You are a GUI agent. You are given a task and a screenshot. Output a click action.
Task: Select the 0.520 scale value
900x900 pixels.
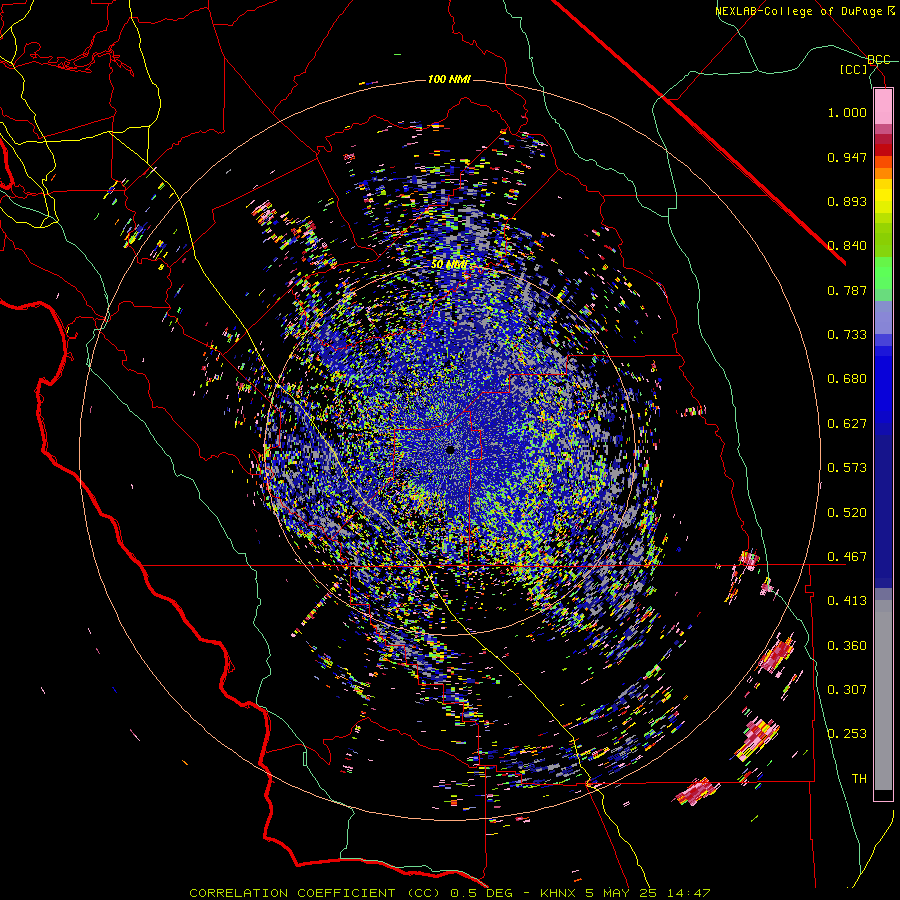click(847, 513)
